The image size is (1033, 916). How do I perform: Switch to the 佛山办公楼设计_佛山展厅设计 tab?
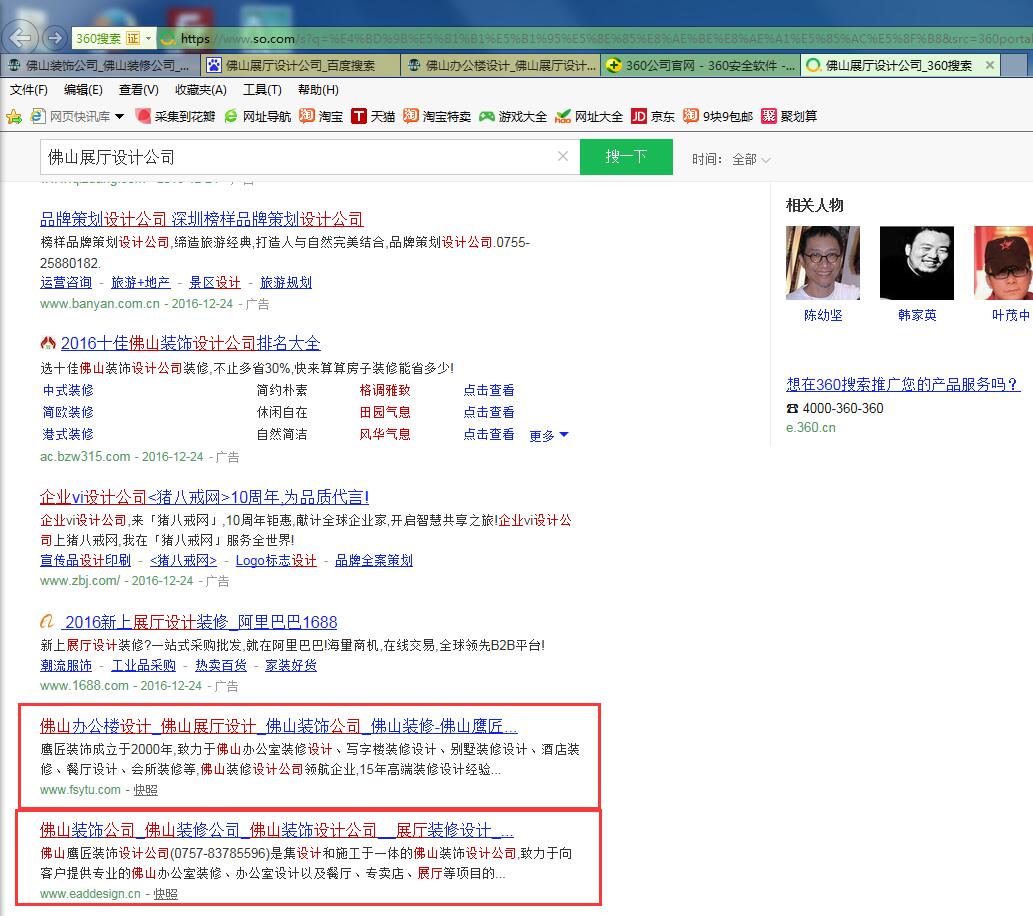501,65
